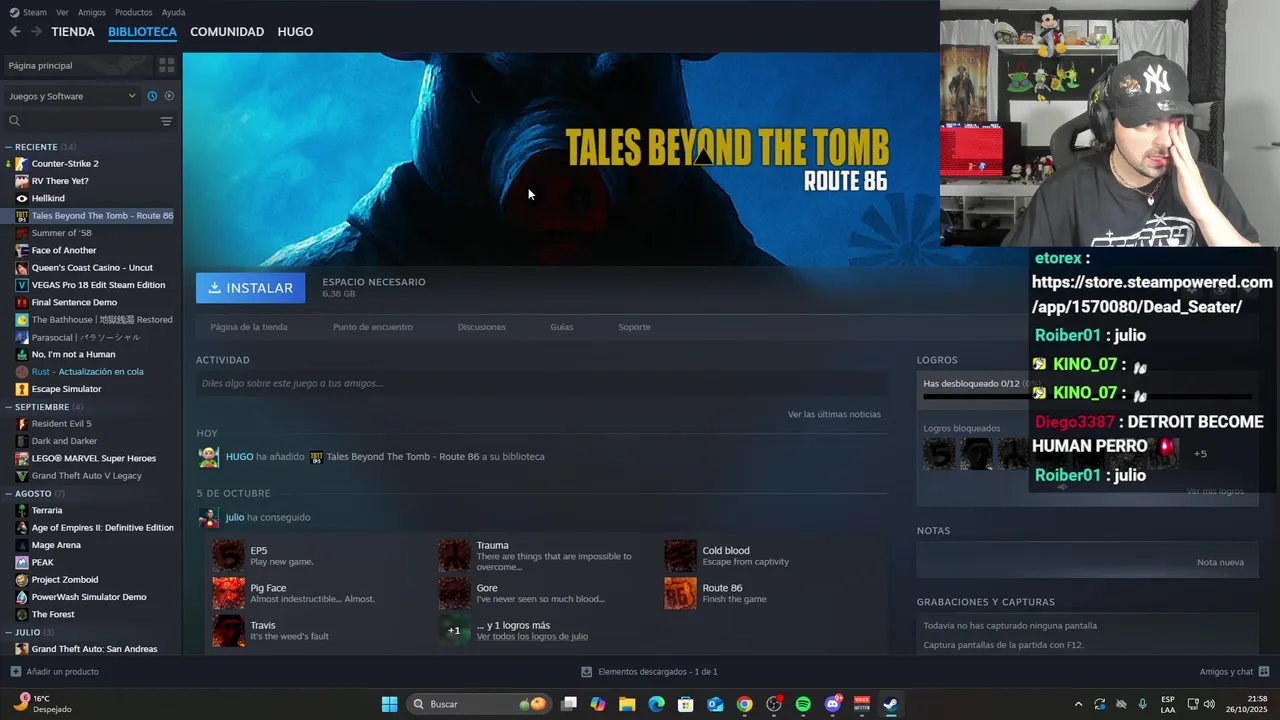1280x720 pixels.
Task: Collapse the SEPTIEMBRE section
Action: 9,407
